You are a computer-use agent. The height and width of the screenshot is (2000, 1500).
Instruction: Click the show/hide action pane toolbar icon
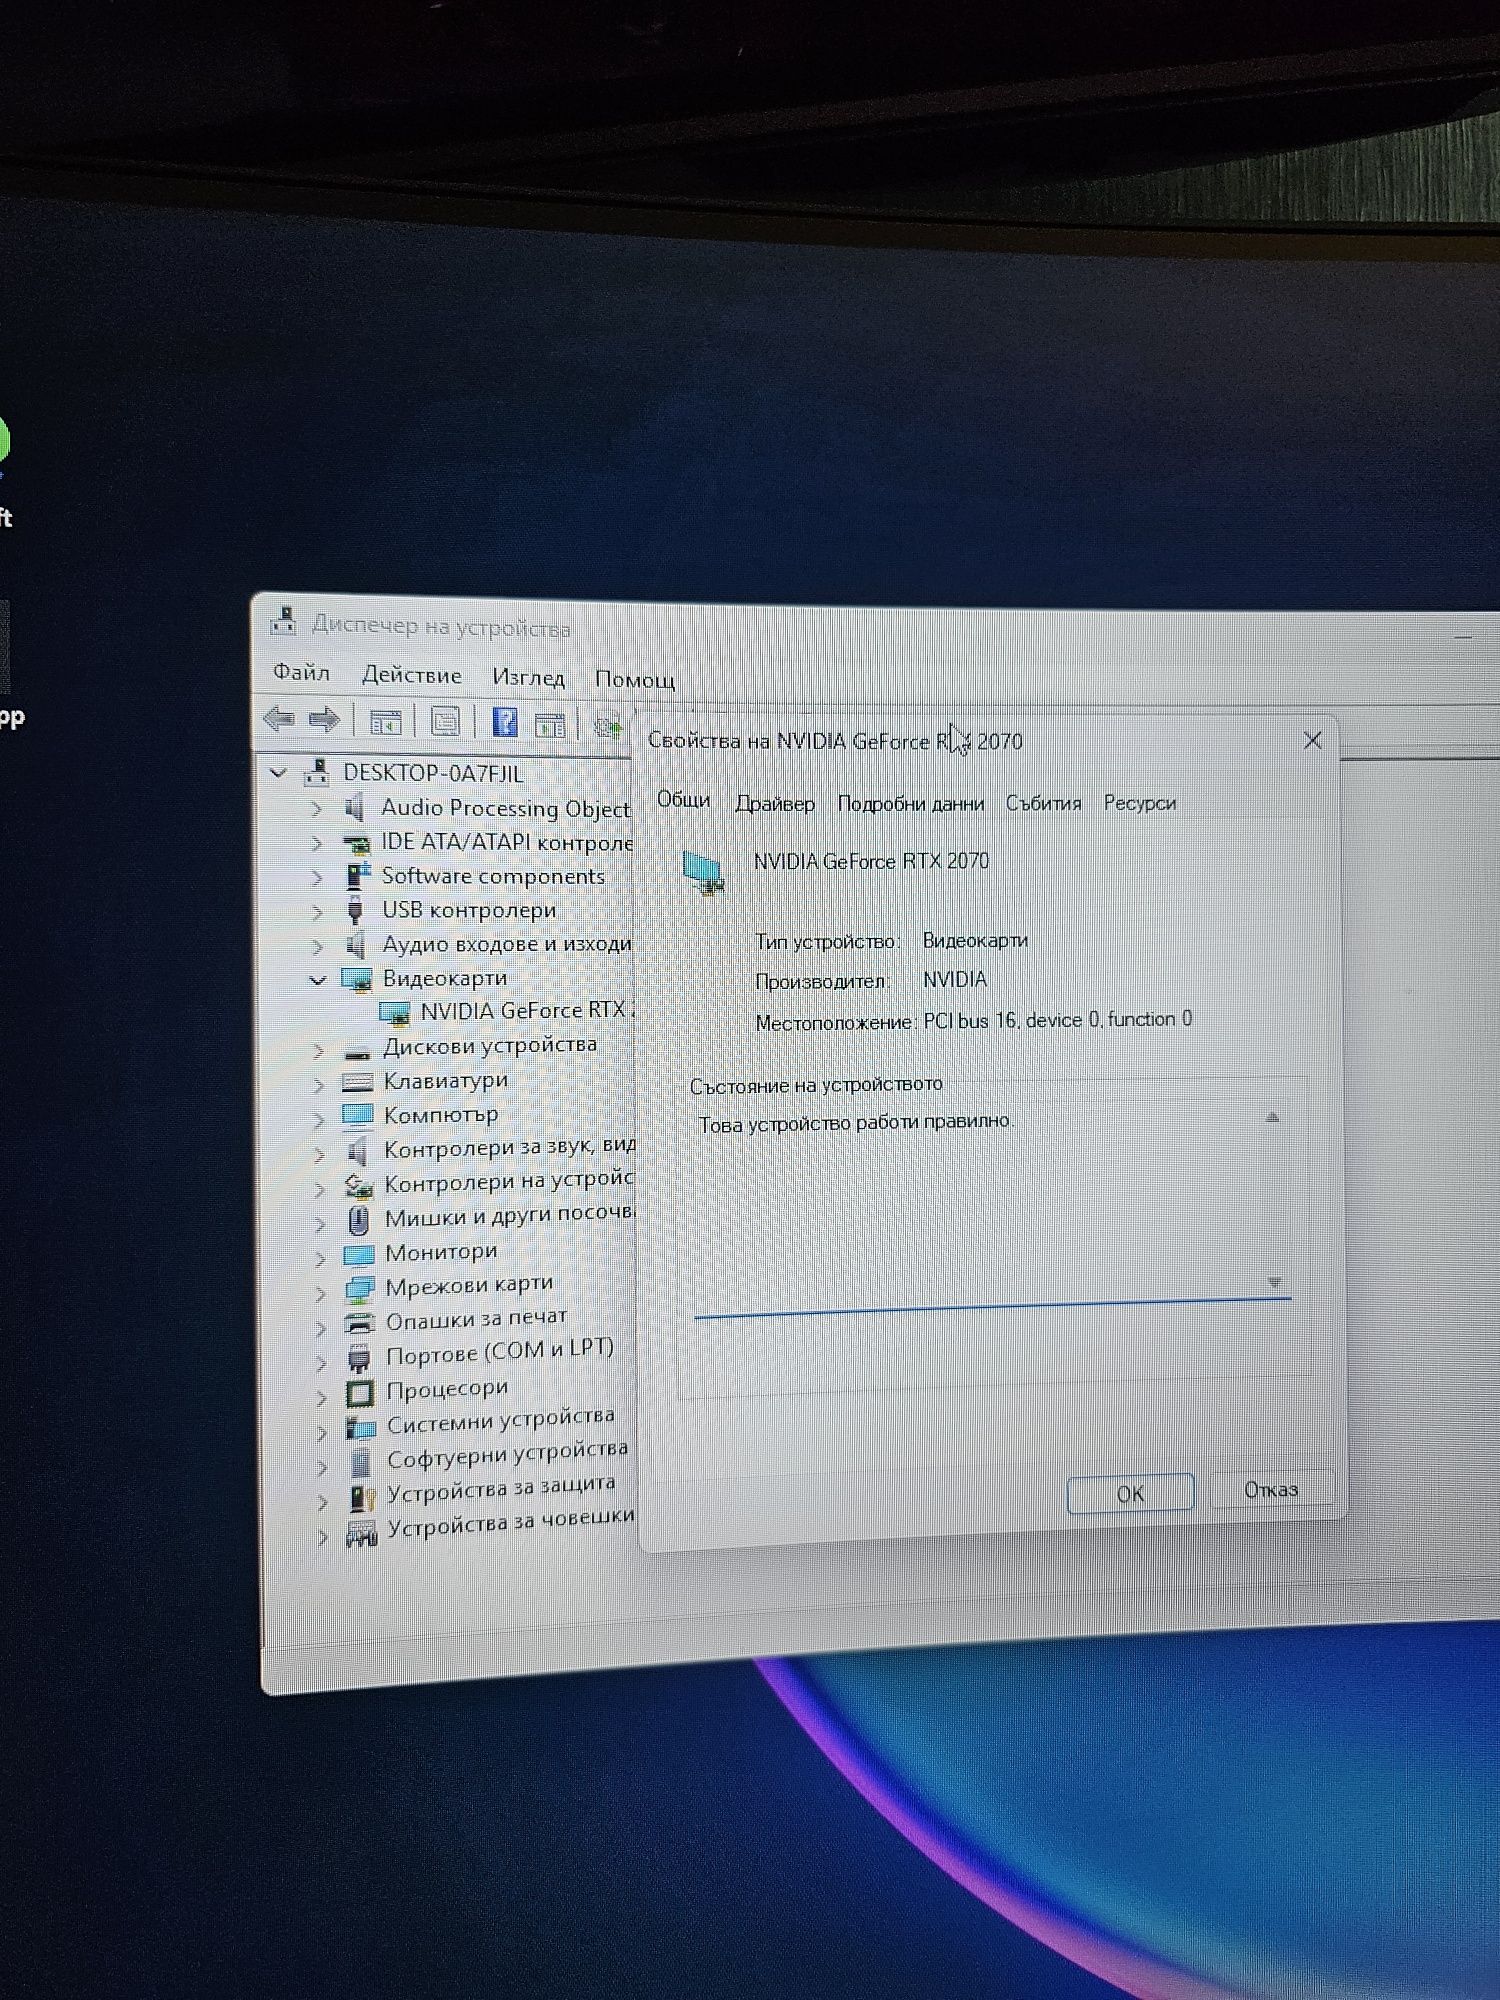point(550,724)
